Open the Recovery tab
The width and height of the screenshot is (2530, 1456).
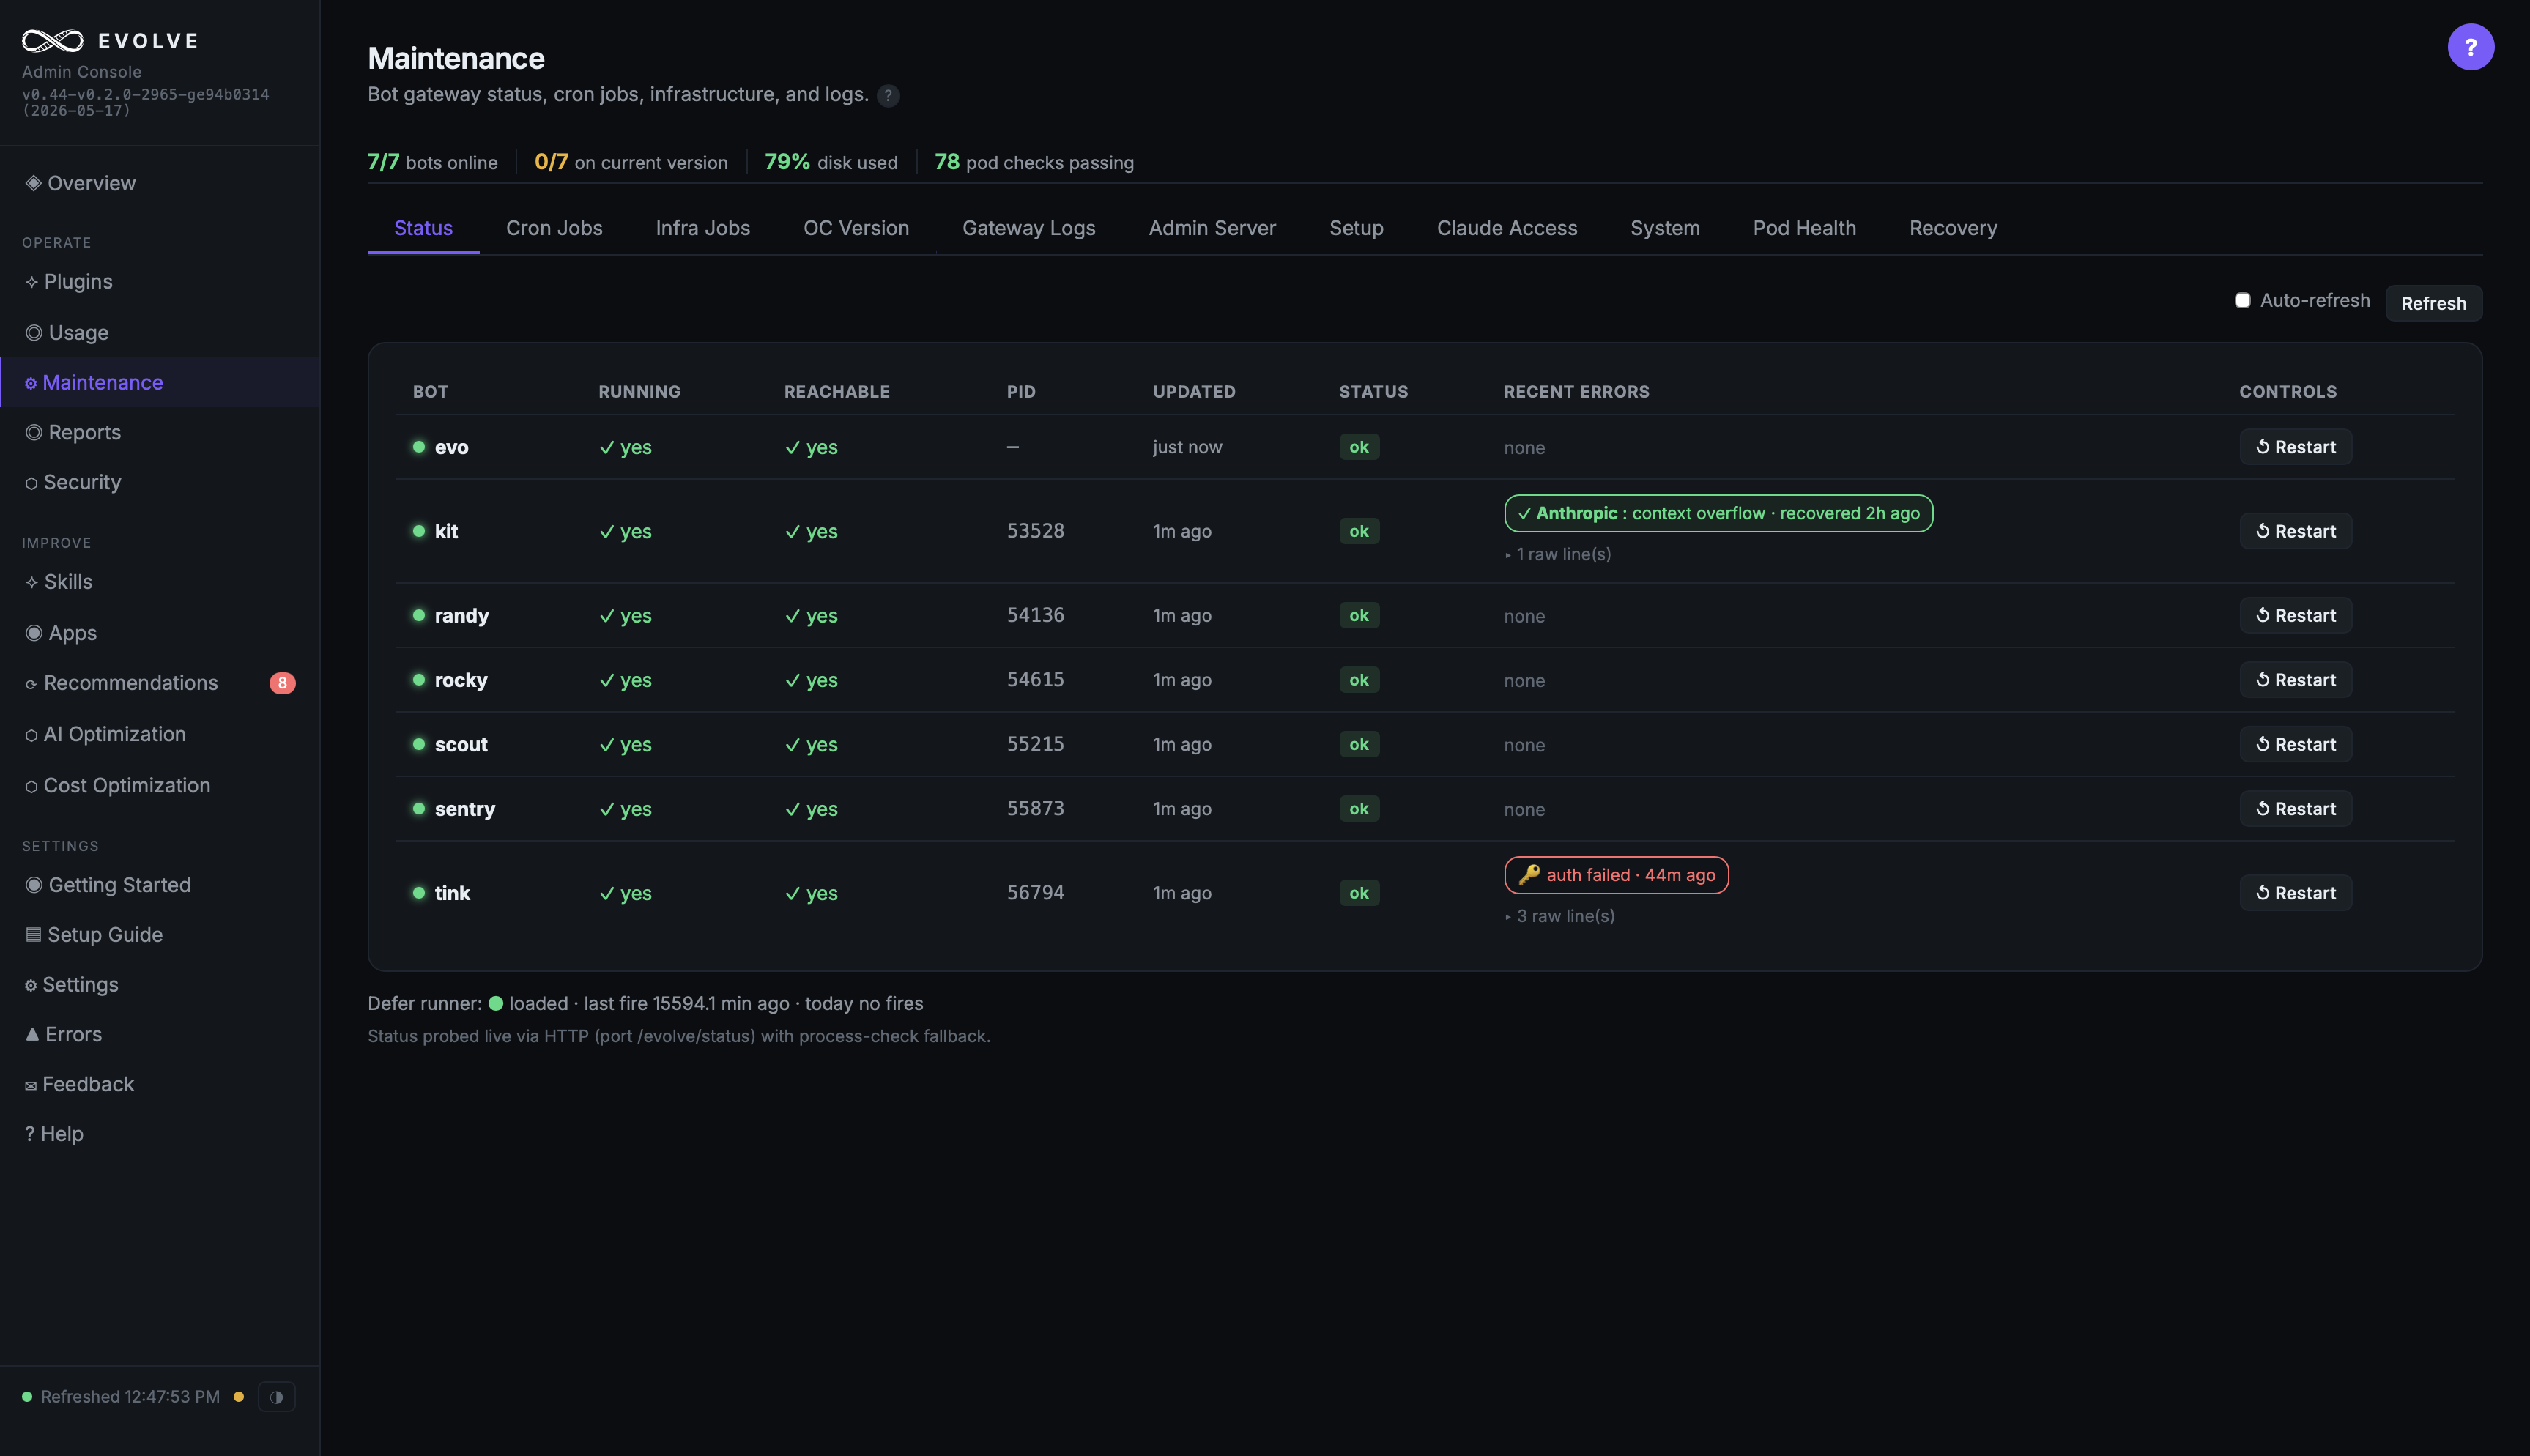(x=1952, y=228)
